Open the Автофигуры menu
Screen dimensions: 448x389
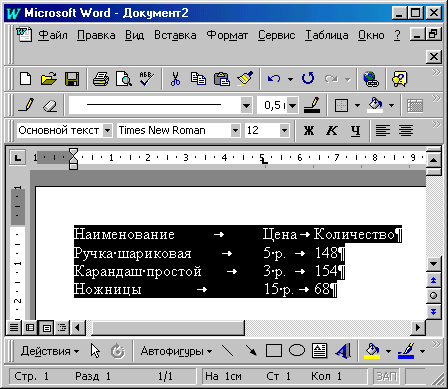176,351
